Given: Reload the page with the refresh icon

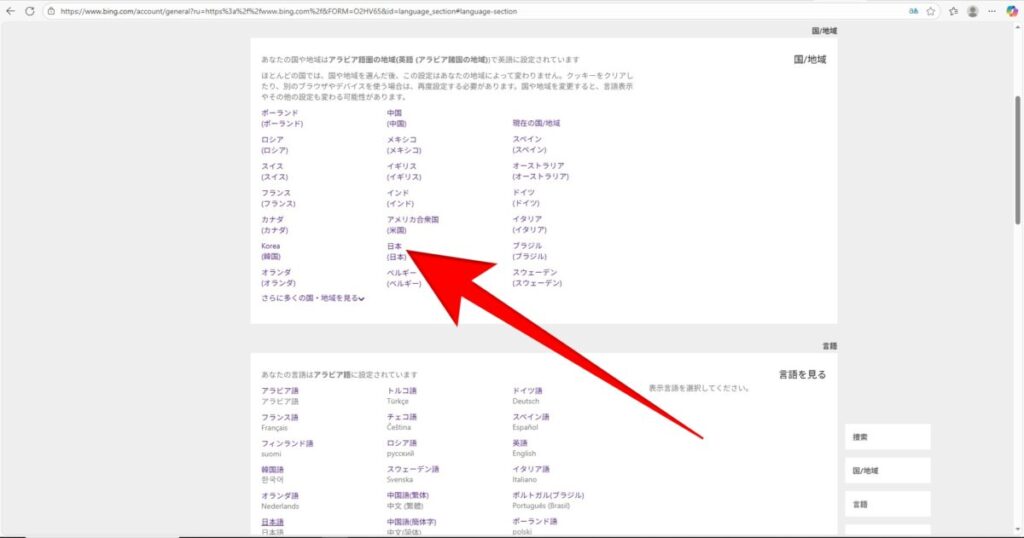Looking at the screenshot, I should 29,11.
